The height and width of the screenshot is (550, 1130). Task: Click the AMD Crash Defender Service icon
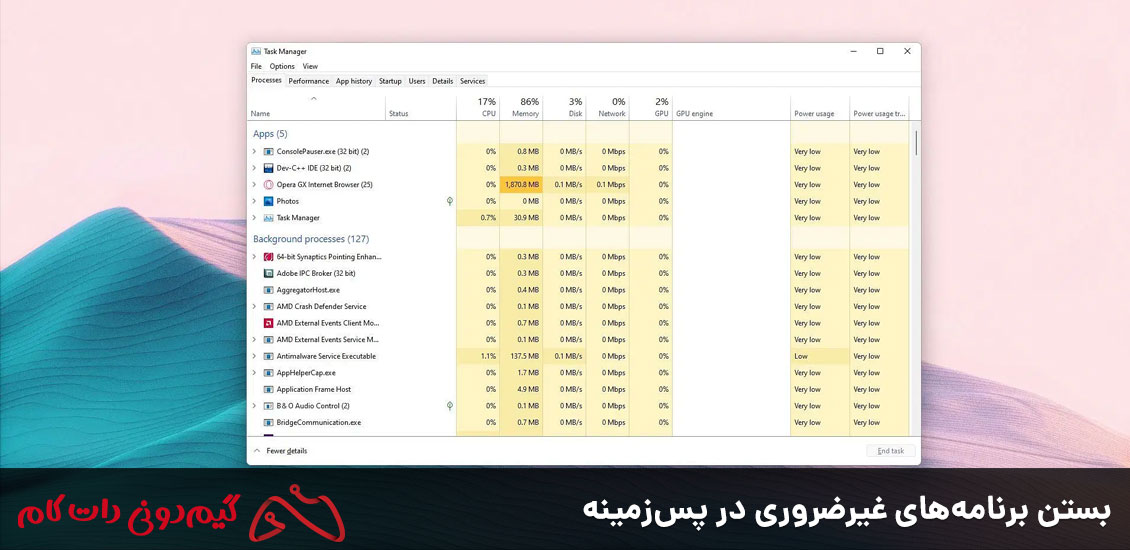tap(269, 306)
